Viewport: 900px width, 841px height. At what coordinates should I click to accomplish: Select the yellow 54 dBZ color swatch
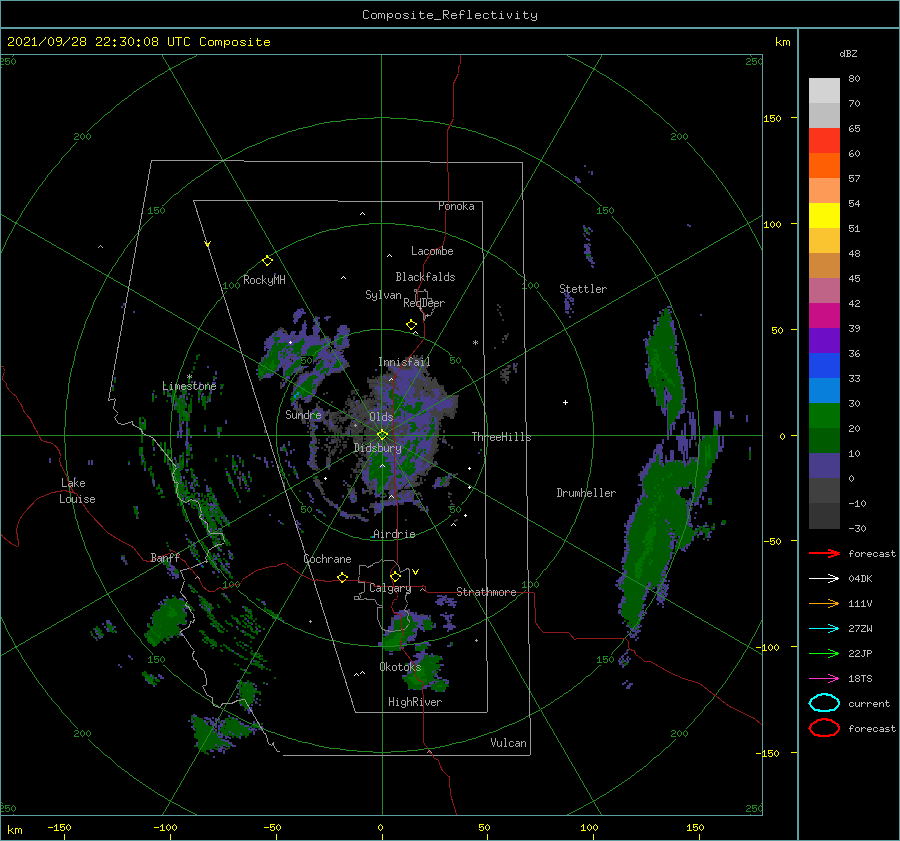click(x=824, y=215)
